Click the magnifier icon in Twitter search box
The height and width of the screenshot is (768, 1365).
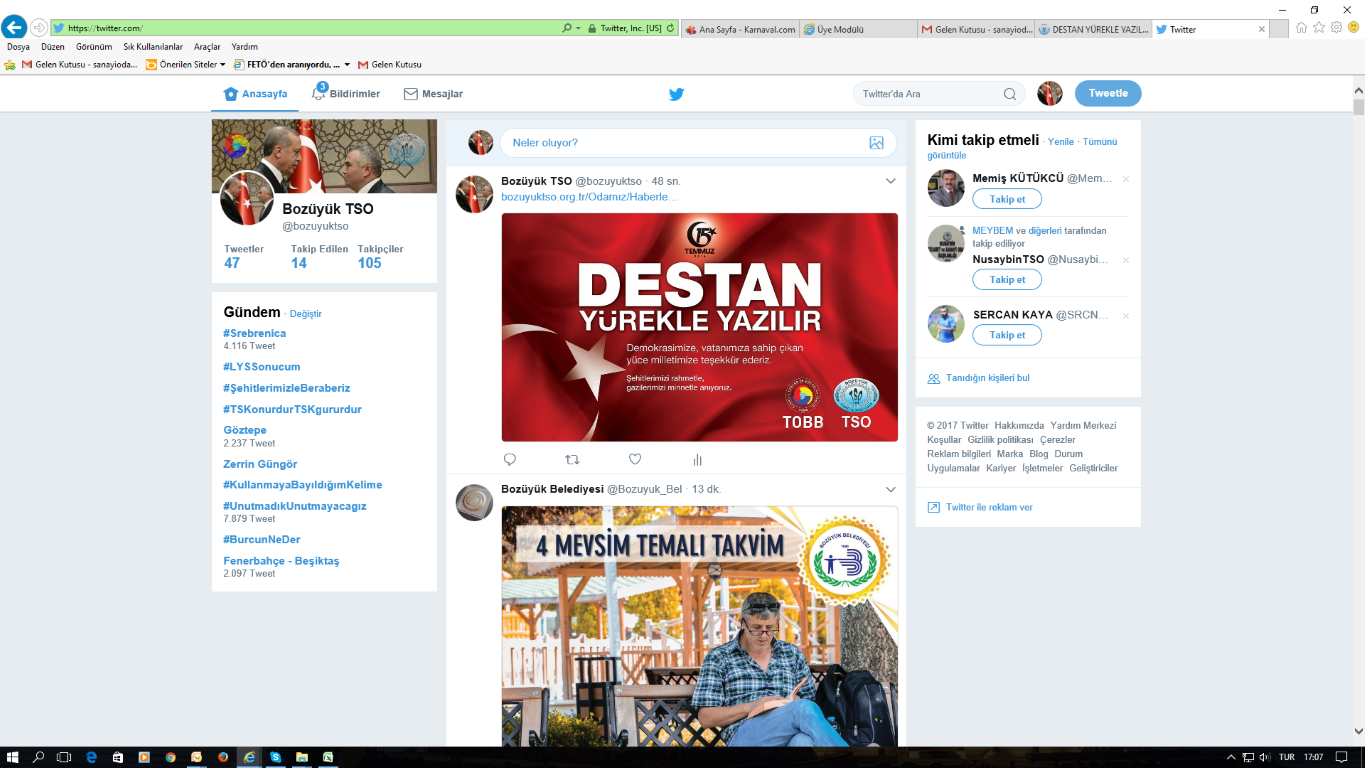[x=1010, y=94]
